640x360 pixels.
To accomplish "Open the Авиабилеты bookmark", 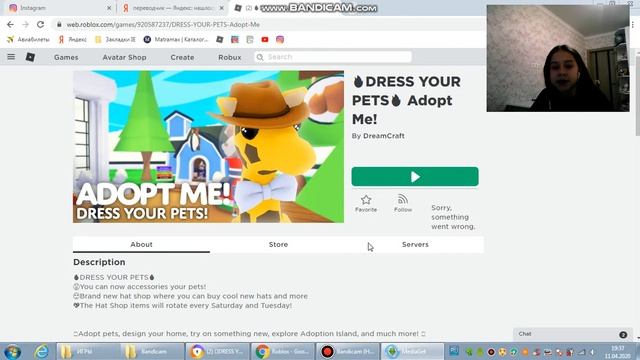I will [x=28, y=40].
